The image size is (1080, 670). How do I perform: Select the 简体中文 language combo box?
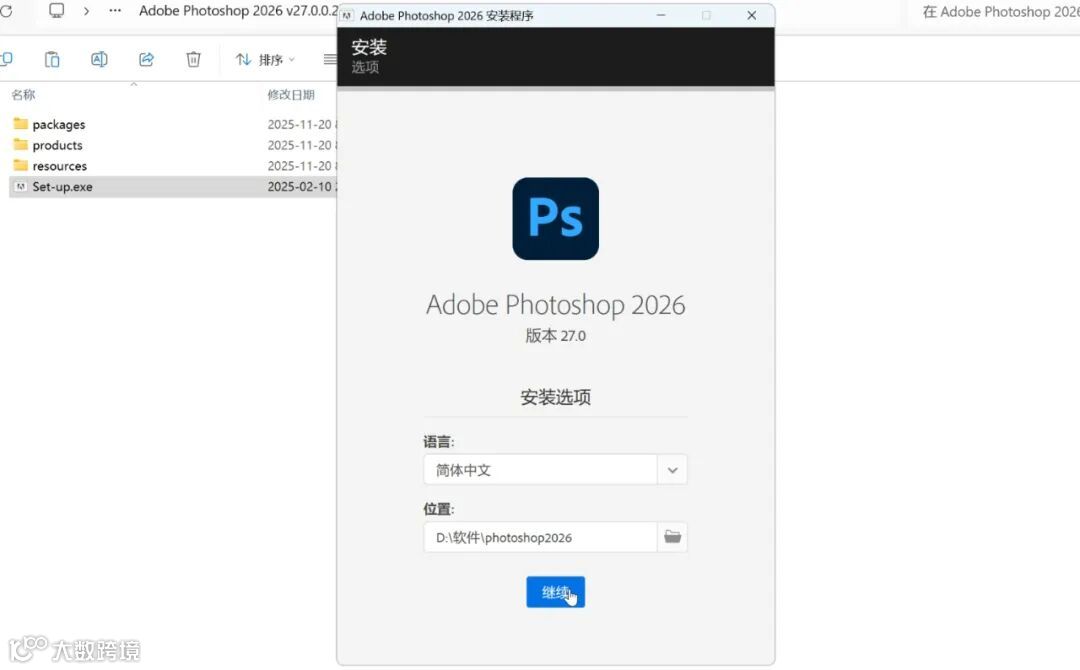click(x=555, y=470)
